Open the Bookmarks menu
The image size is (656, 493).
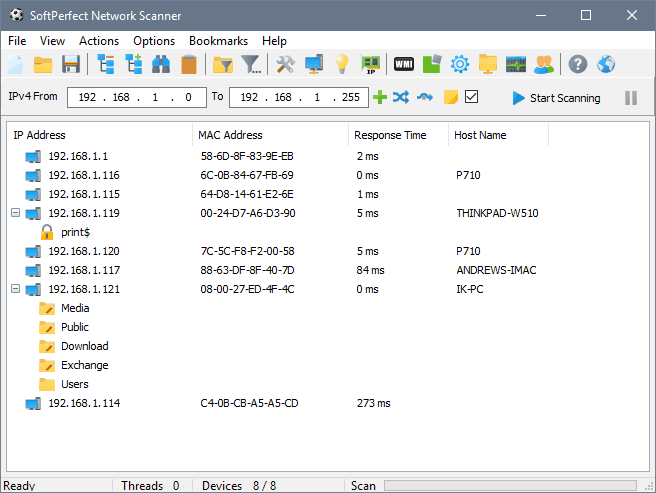(218, 41)
